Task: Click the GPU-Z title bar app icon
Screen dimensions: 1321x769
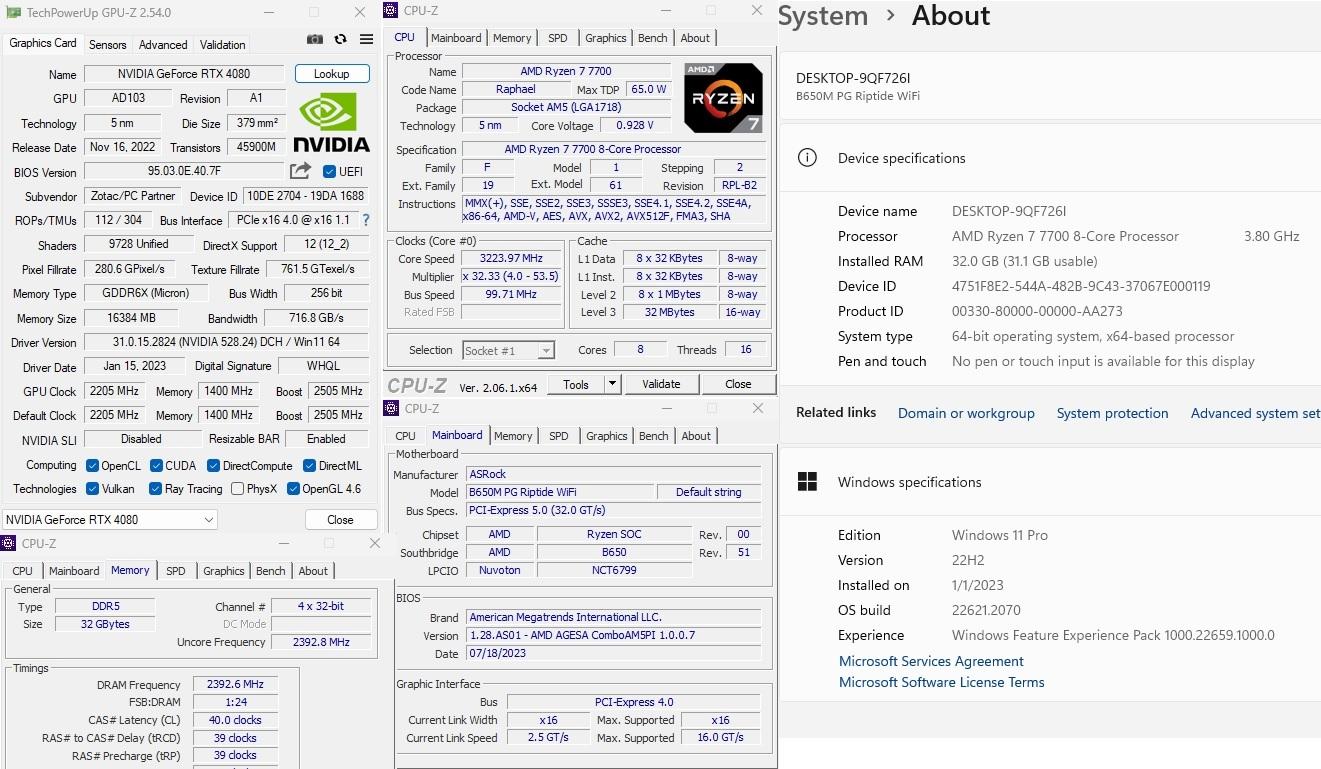Action: [13, 13]
